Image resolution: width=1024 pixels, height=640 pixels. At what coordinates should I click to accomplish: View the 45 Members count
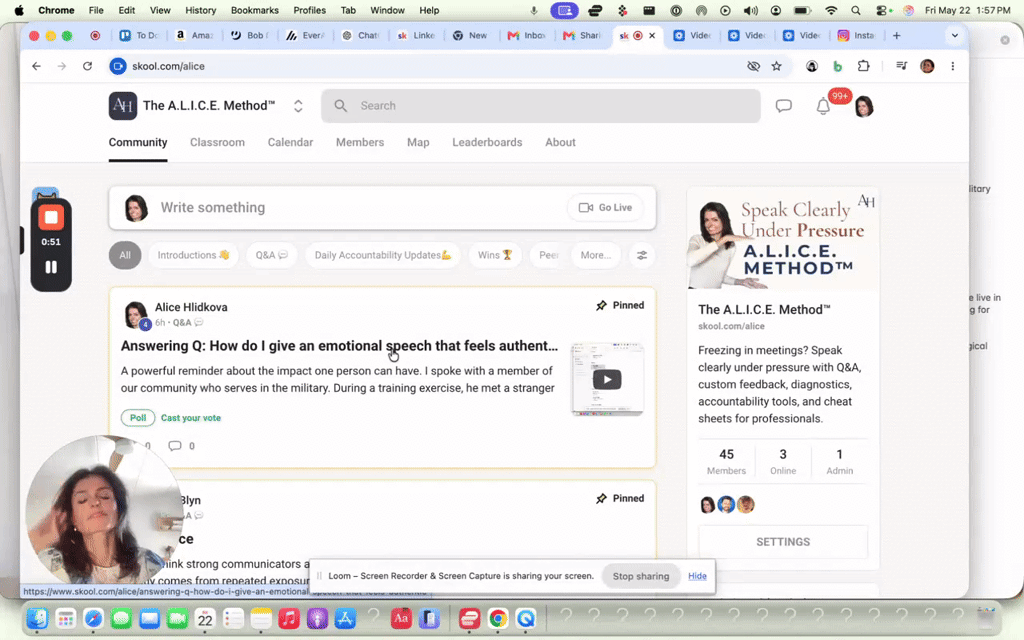tap(726, 461)
